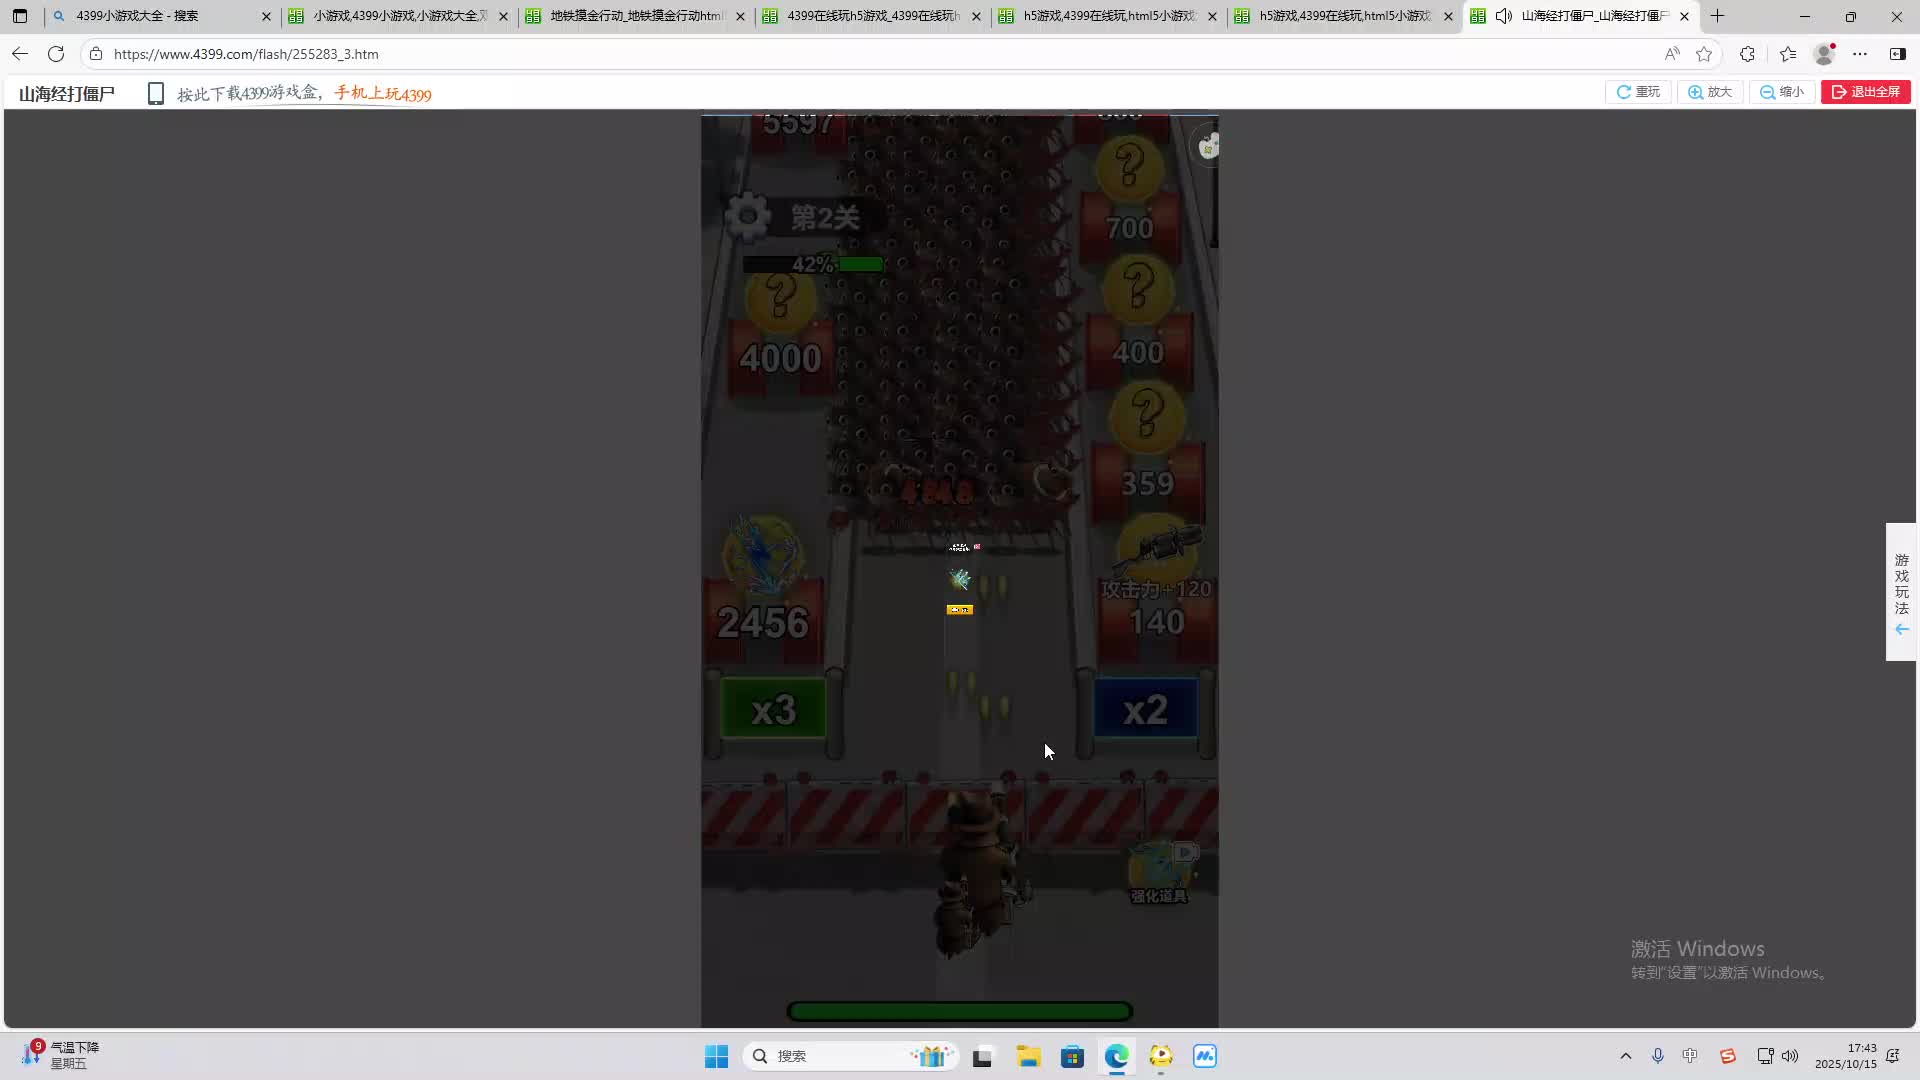The height and width of the screenshot is (1080, 1920).
Task: Collapse the 游戏玩法 side panel arrow
Action: coord(1901,629)
